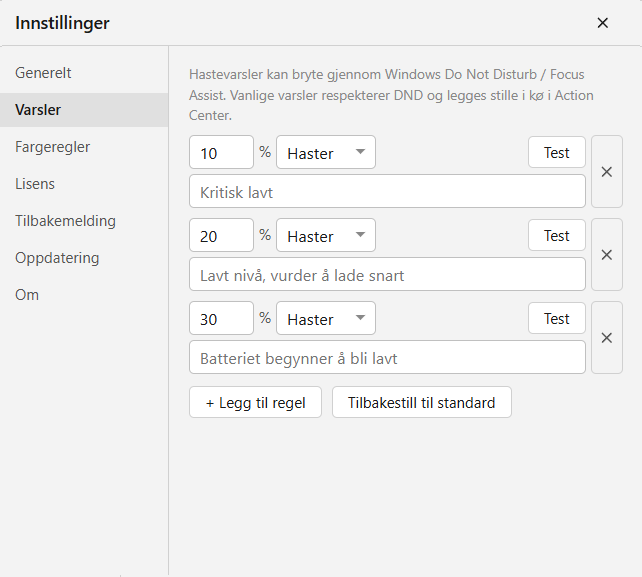This screenshot has width=642, height=577.
Task: Close the Innstillinger window
Action: (x=602, y=23)
